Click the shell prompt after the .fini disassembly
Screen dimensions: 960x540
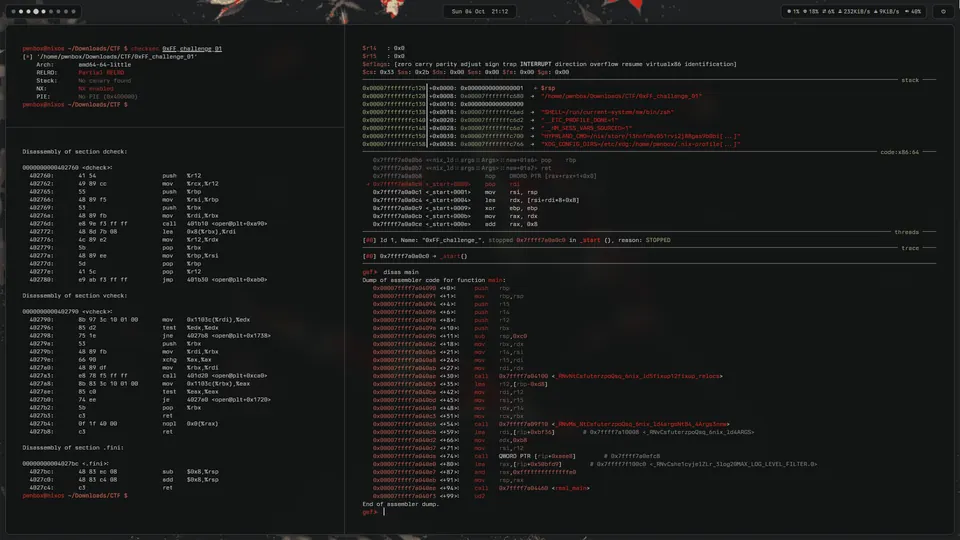pyautogui.click(x=75, y=495)
